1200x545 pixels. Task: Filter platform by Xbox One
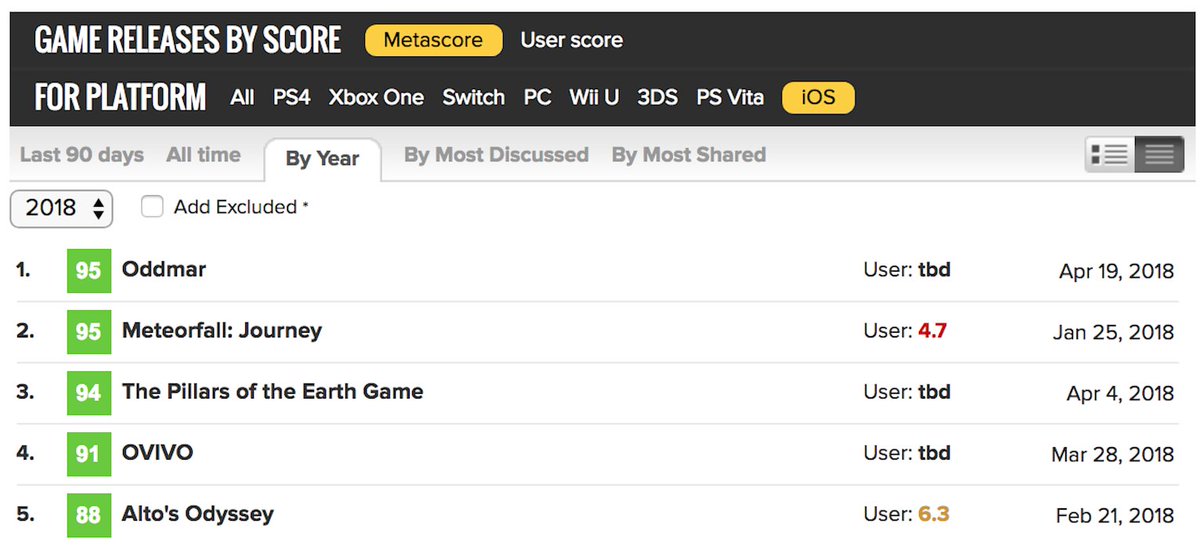[x=376, y=97]
